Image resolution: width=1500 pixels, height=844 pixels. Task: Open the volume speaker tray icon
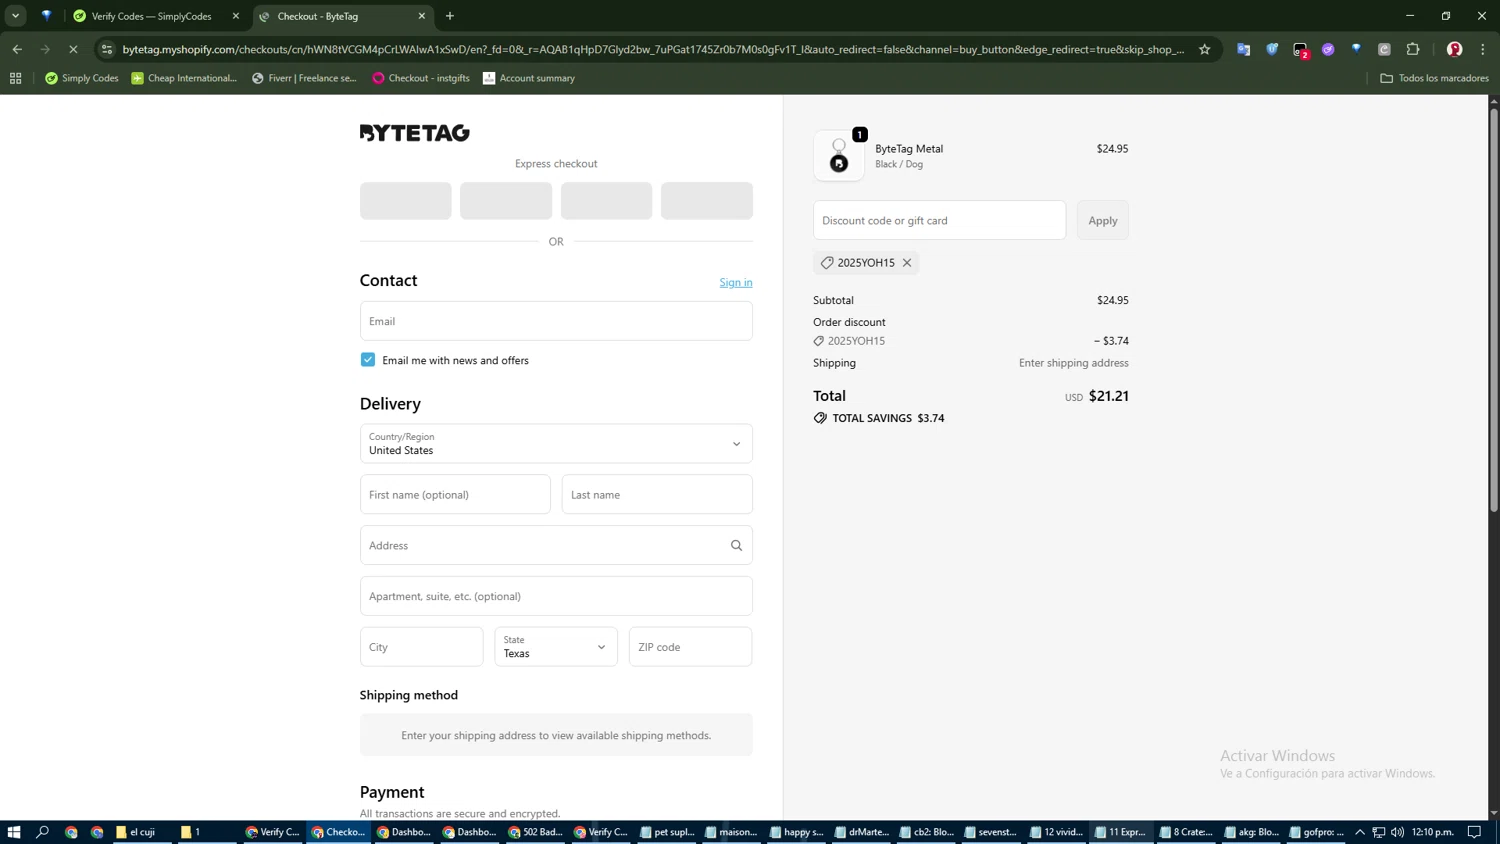[x=1398, y=832]
